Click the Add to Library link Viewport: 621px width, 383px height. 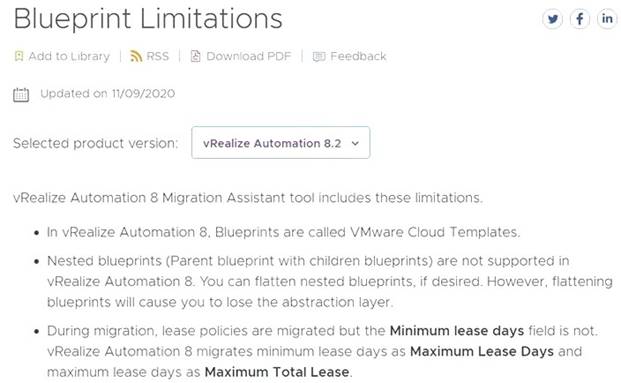tap(69, 56)
